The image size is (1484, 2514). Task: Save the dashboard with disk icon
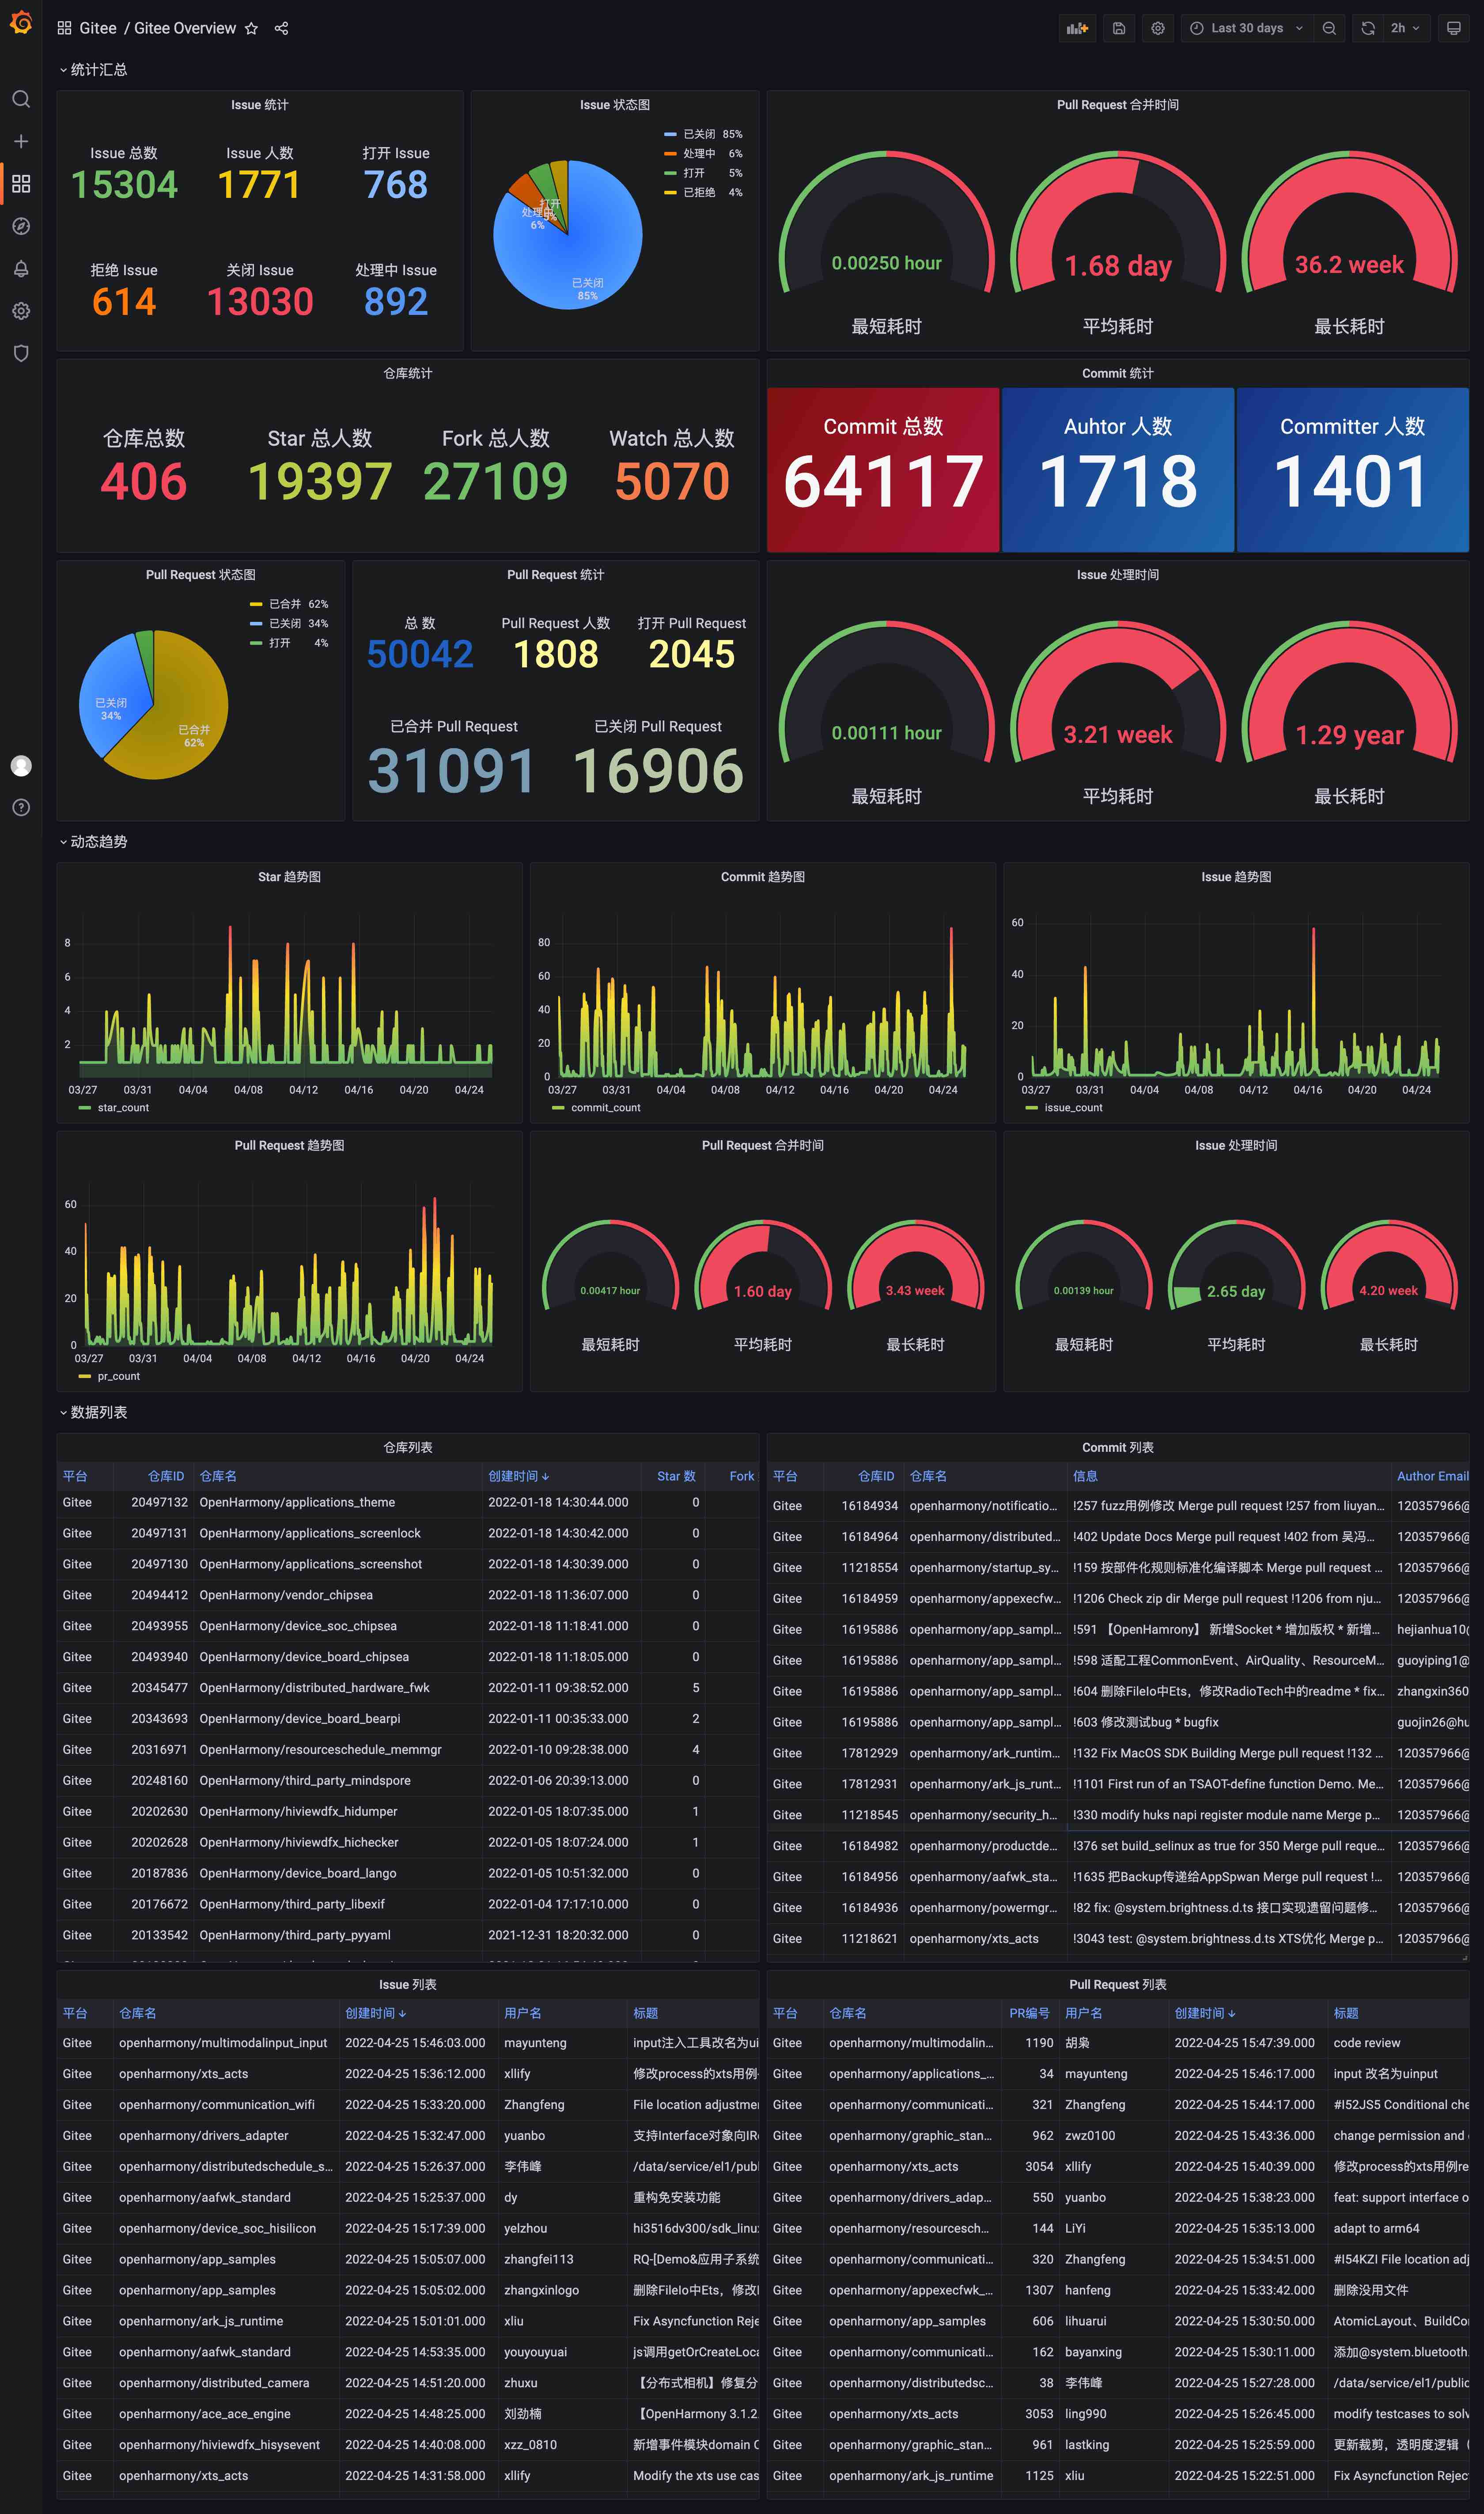(x=1119, y=28)
